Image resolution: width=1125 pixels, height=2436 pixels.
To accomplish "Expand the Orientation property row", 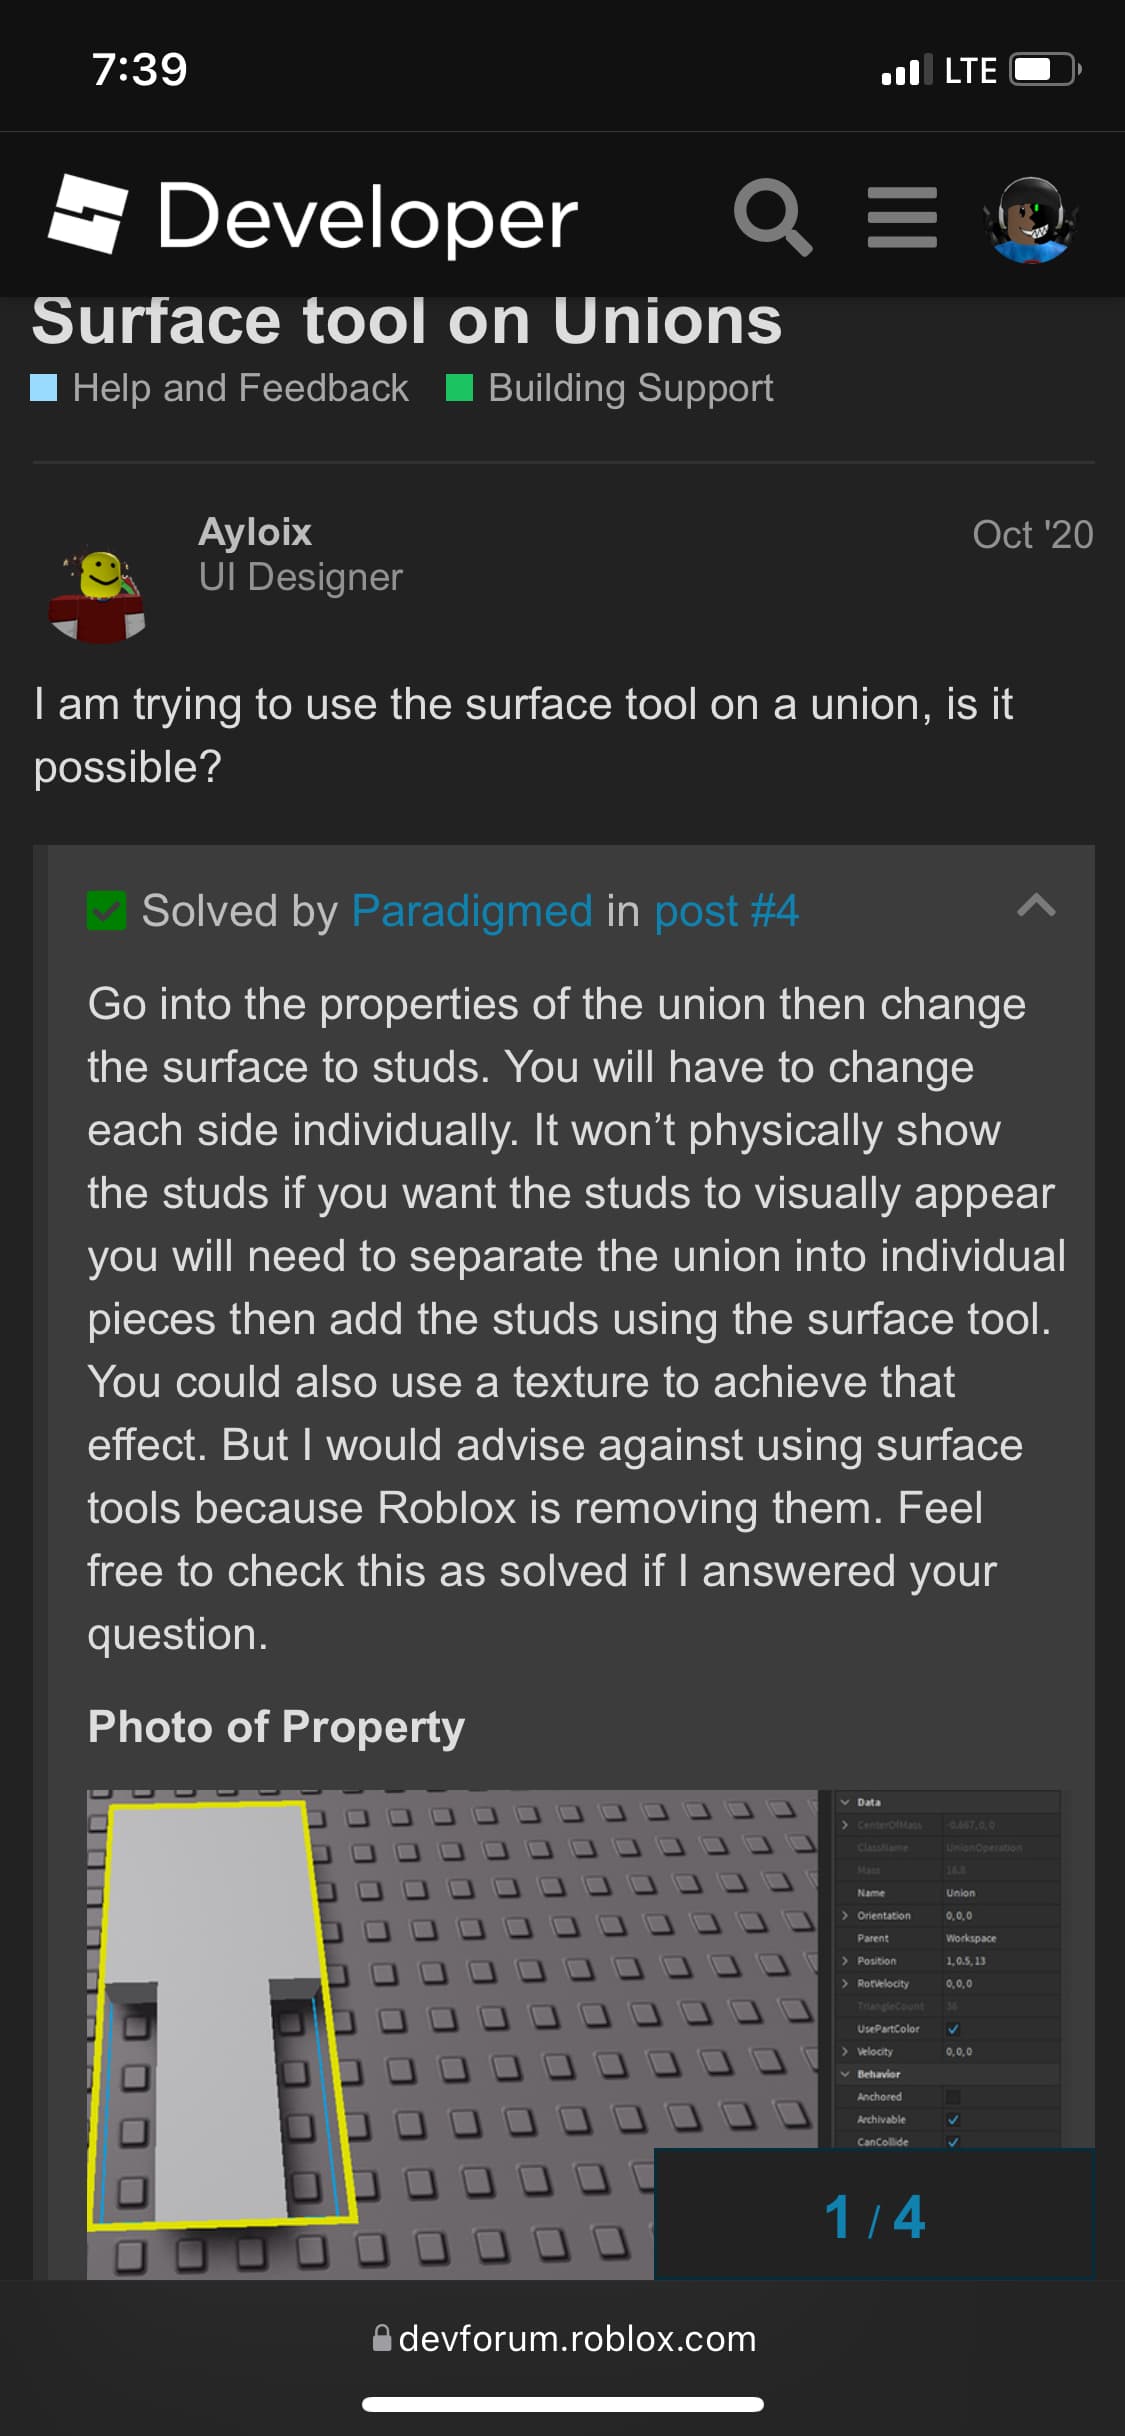I will coord(846,1916).
